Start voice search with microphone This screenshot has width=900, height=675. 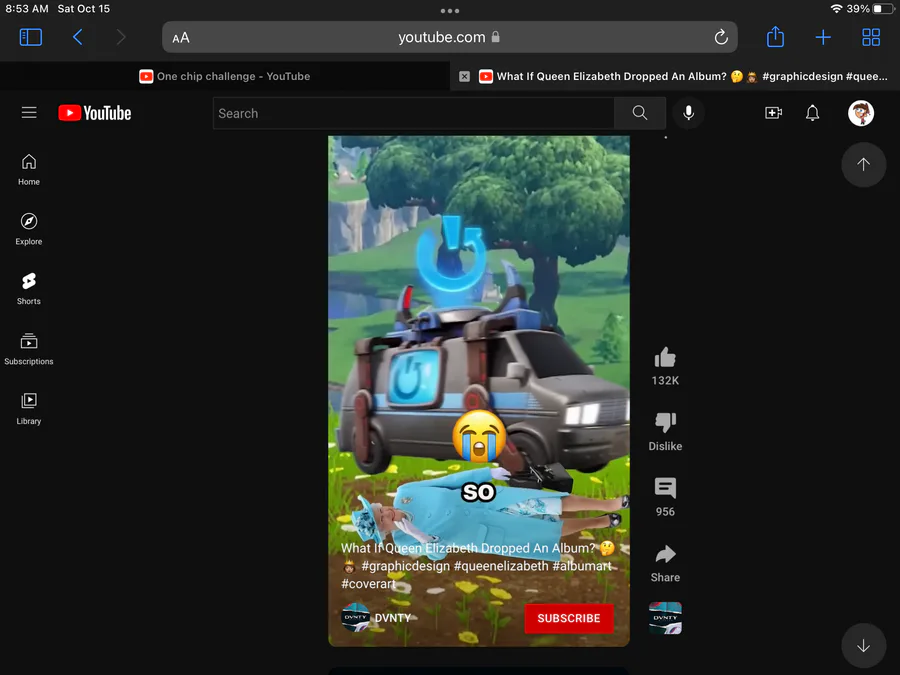tap(688, 113)
